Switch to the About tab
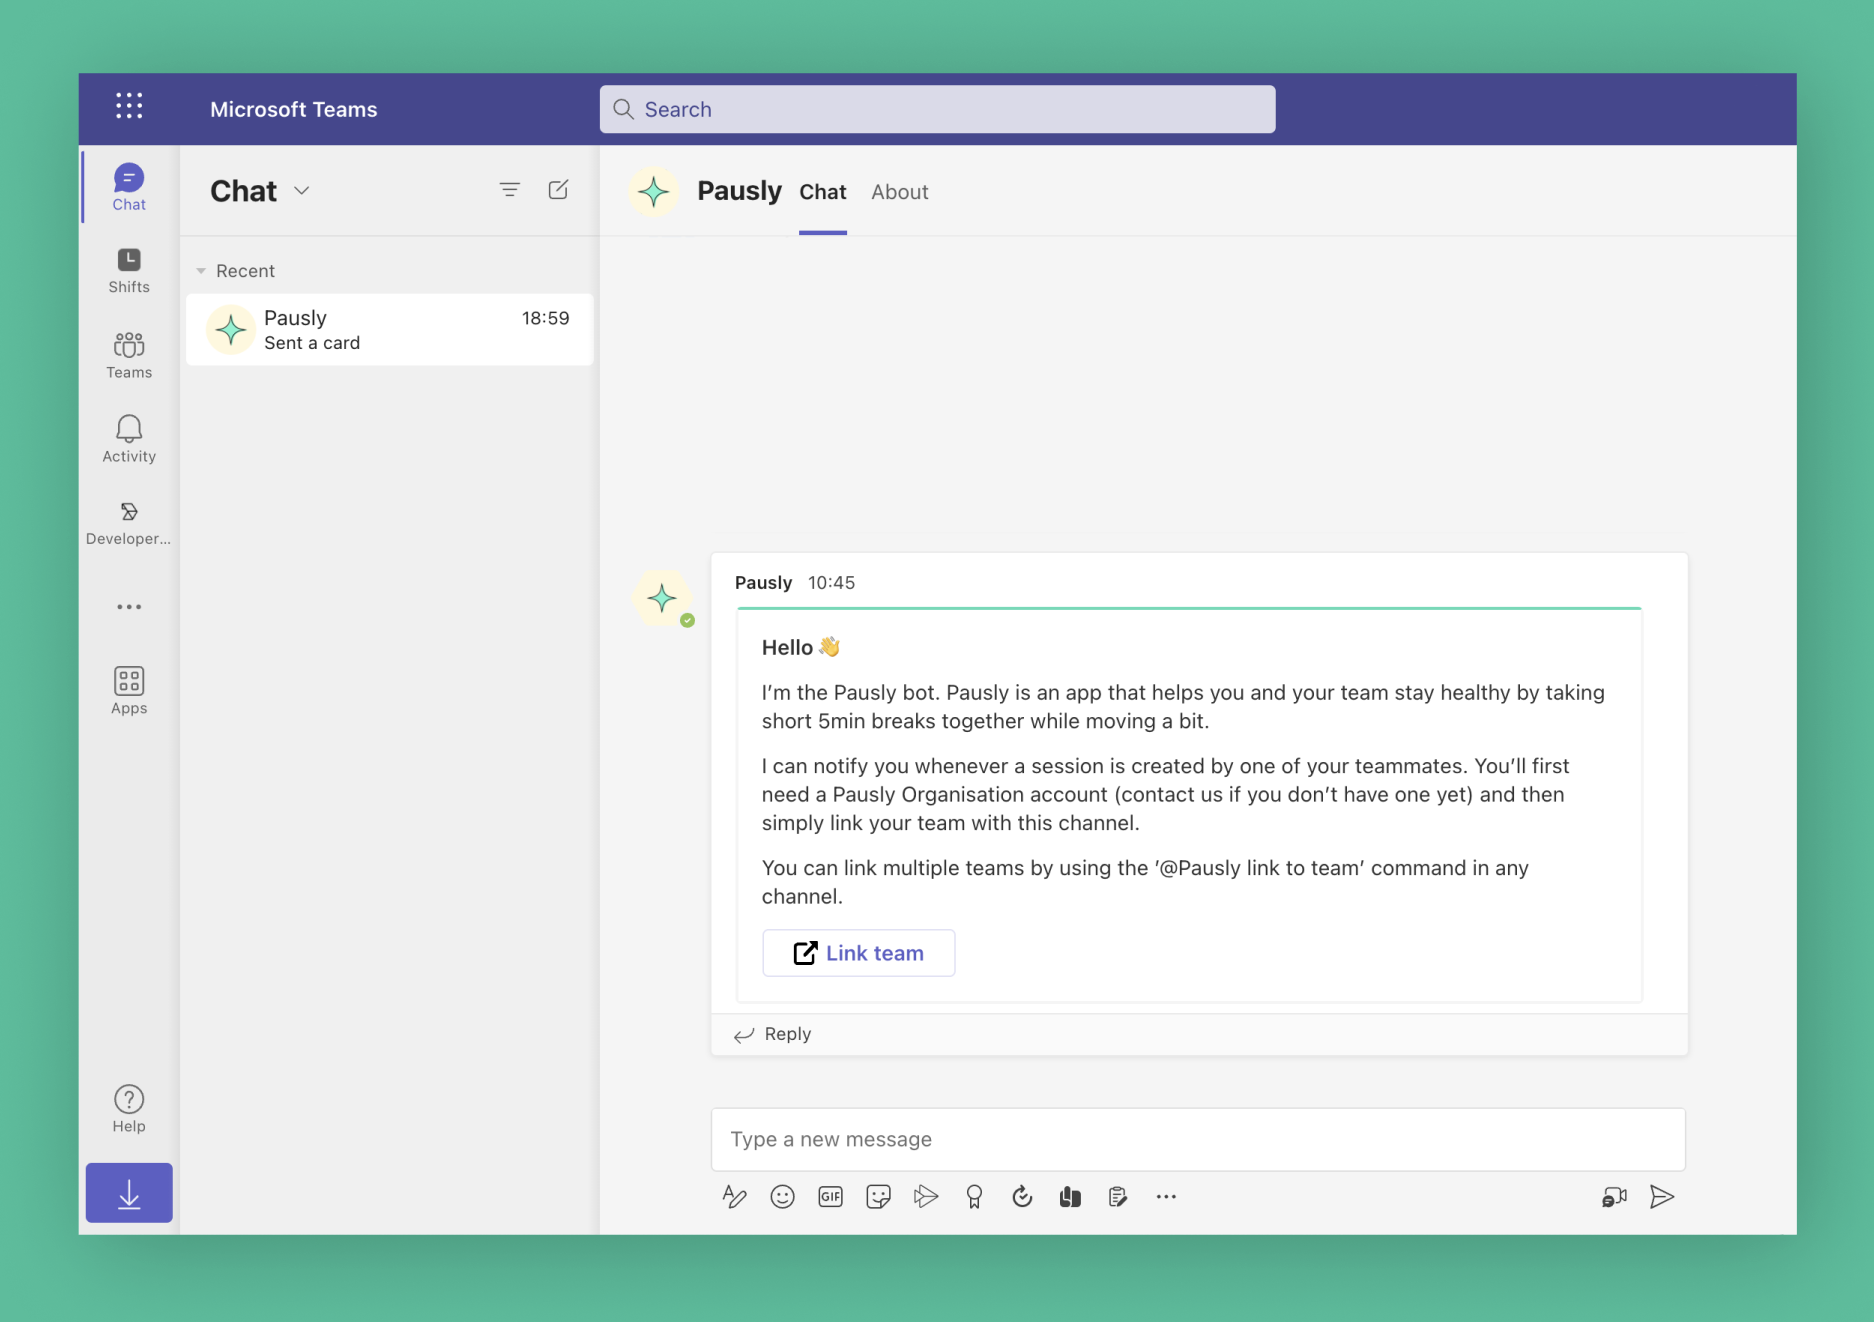Screen dimensions: 1874x1322 tap(900, 192)
